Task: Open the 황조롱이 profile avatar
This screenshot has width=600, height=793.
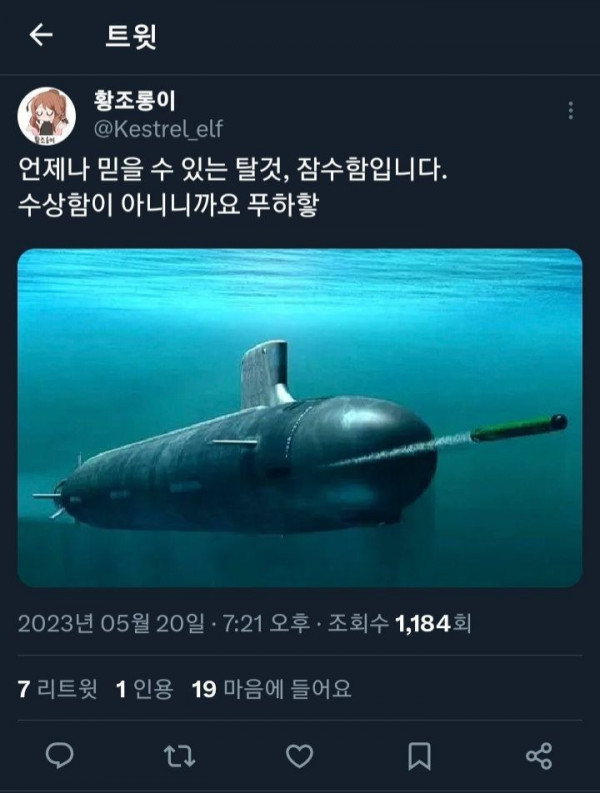Action: click(x=47, y=116)
